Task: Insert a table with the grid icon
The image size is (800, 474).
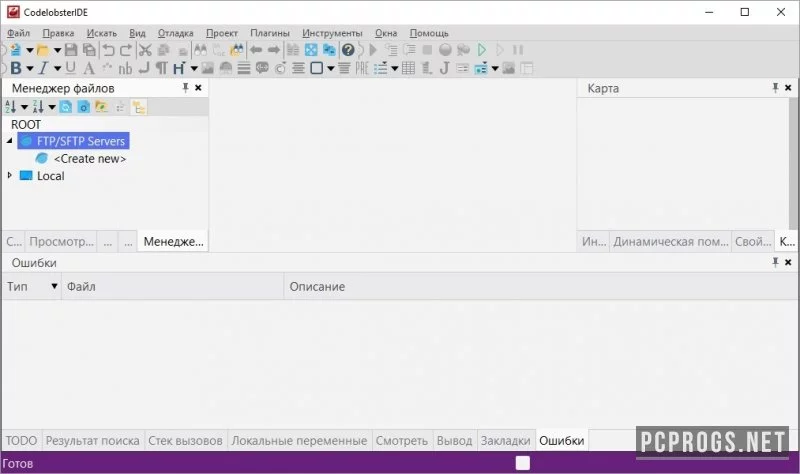Action: click(408, 68)
